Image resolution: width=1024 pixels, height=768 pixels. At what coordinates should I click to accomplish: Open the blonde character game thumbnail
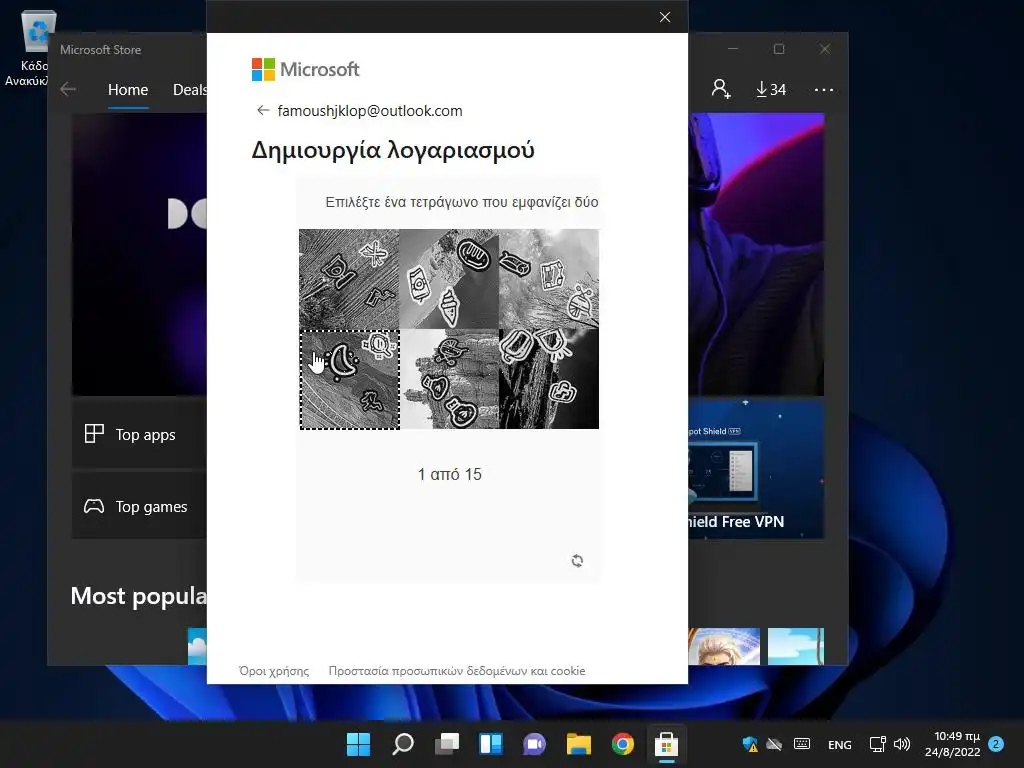pos(724,646)
